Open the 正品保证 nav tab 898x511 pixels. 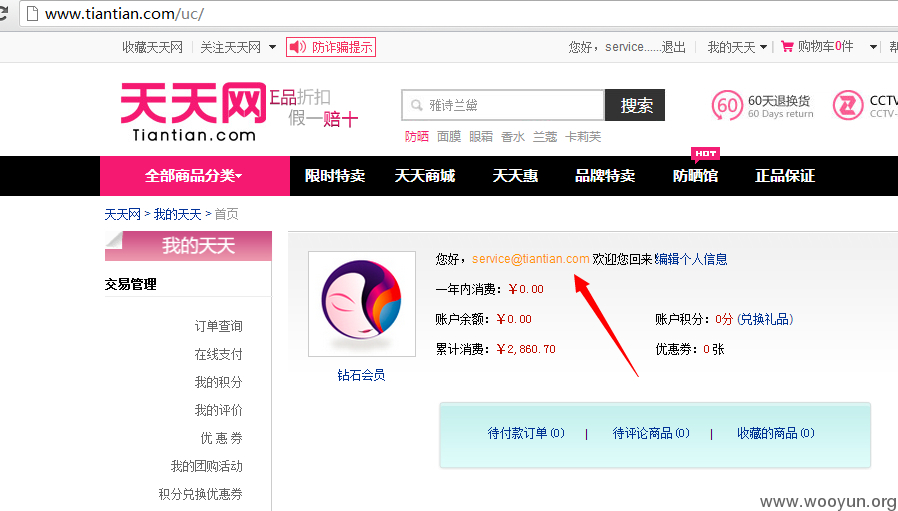click(x=785, y=175)
